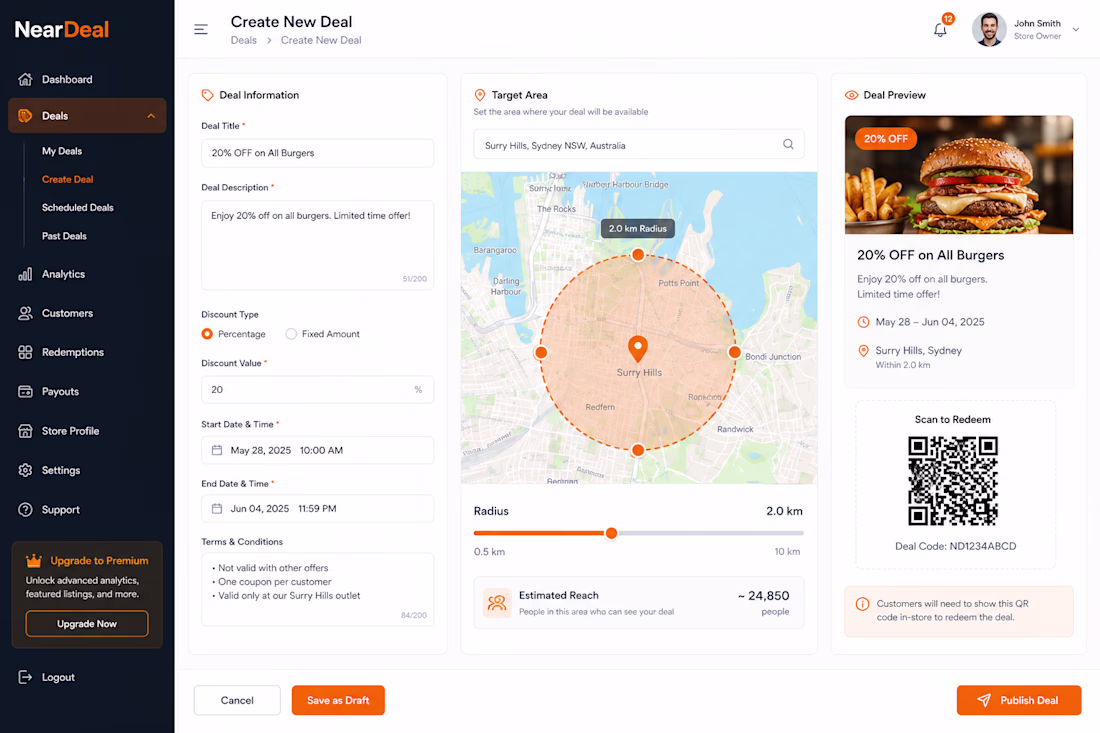Click the hamburger menu icon

pyautogui.click(x=201, y=29)
